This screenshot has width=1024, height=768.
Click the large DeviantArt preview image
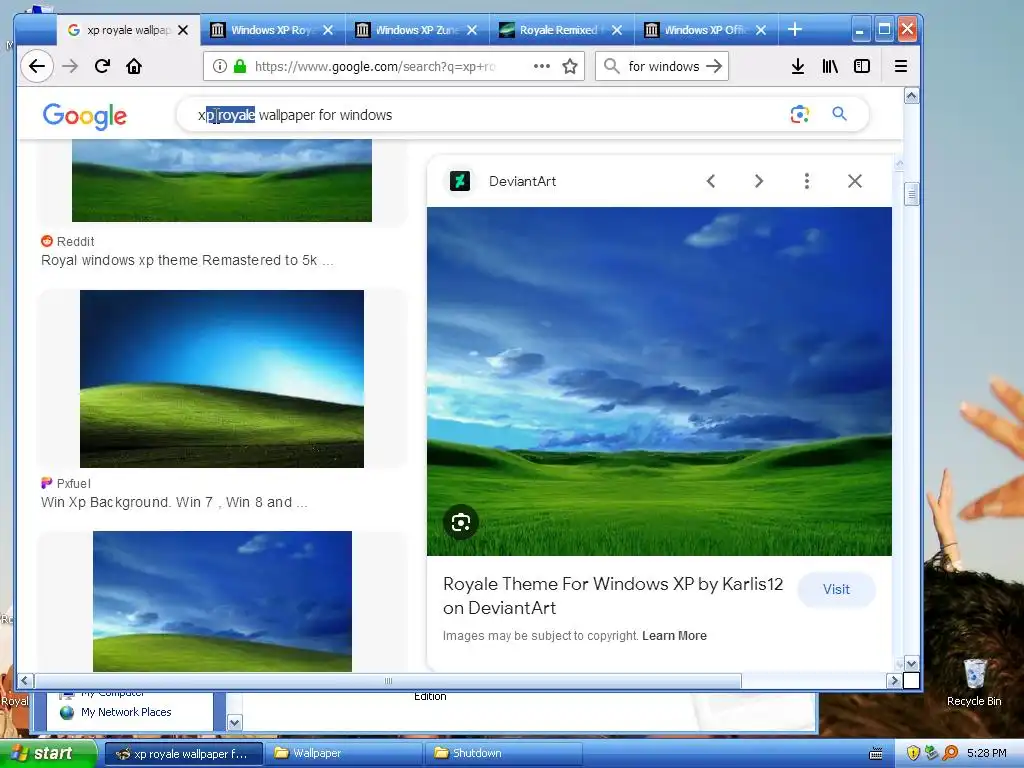click(x=659, y=381)
